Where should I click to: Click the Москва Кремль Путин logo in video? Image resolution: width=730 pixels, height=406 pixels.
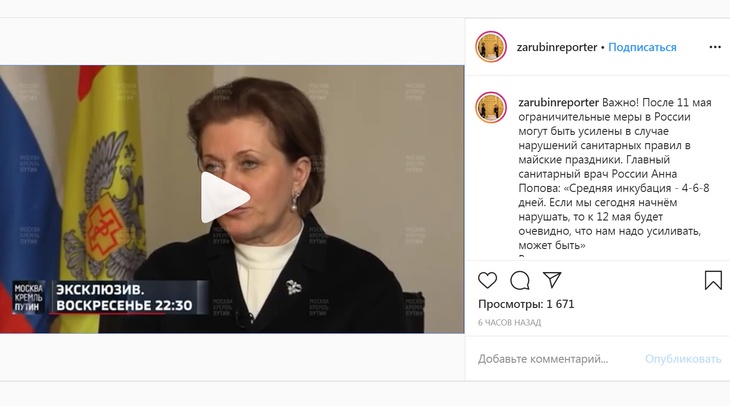click(28, 297)
